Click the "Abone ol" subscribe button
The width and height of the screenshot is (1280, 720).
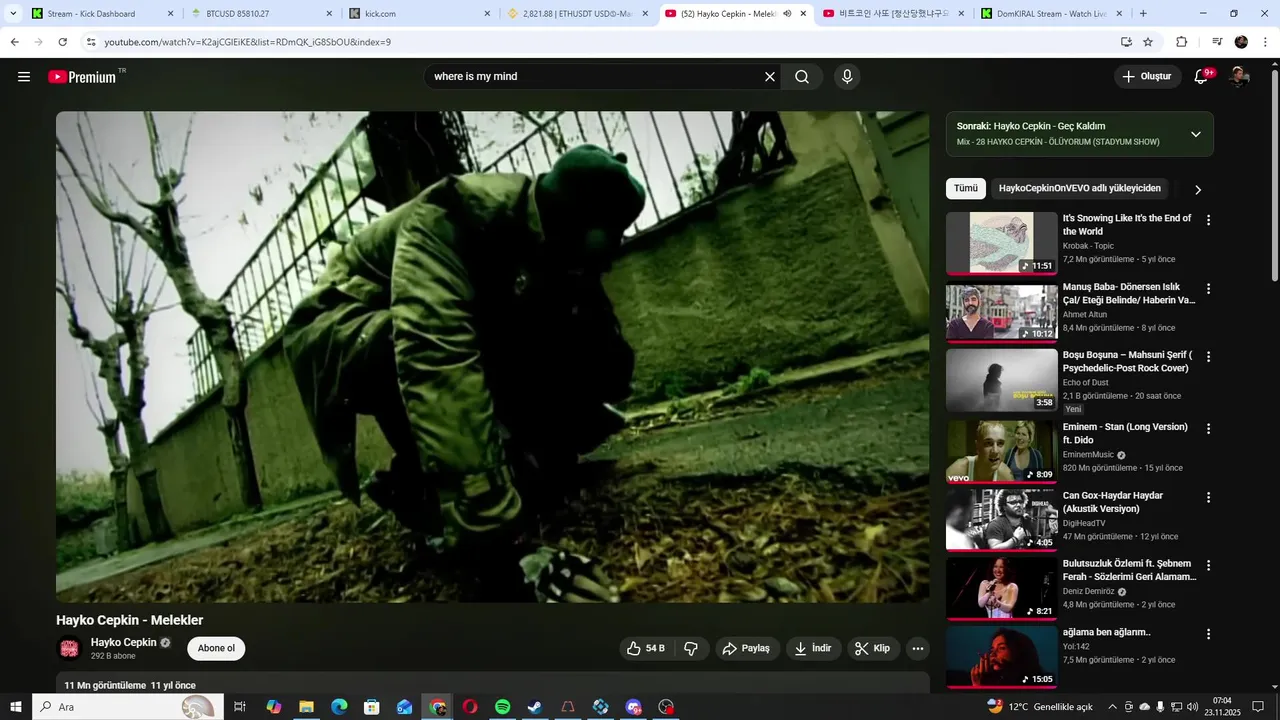coord(216,648)
